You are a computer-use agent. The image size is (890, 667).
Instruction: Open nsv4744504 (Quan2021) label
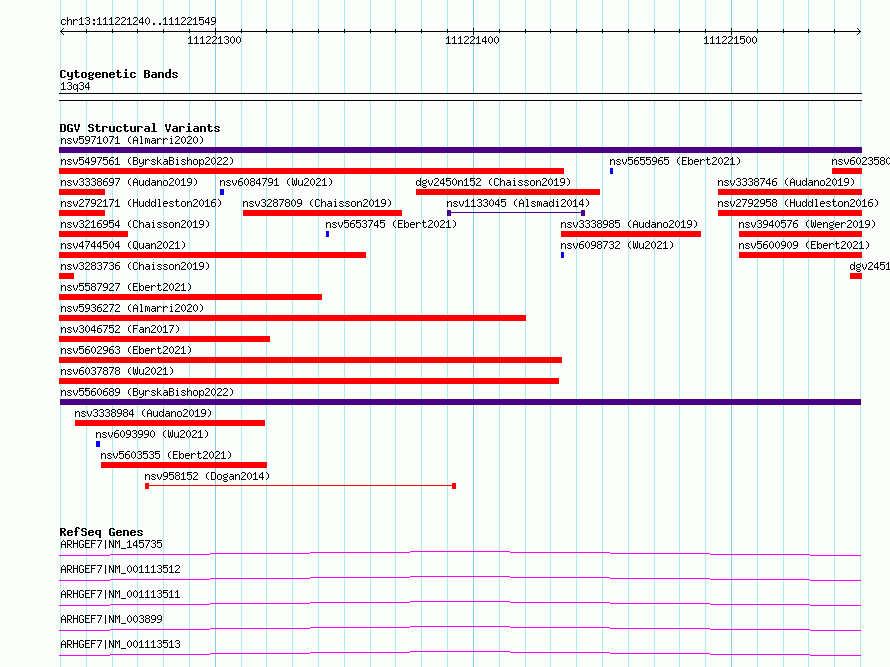pyautogui.click(x=123, y=245)
